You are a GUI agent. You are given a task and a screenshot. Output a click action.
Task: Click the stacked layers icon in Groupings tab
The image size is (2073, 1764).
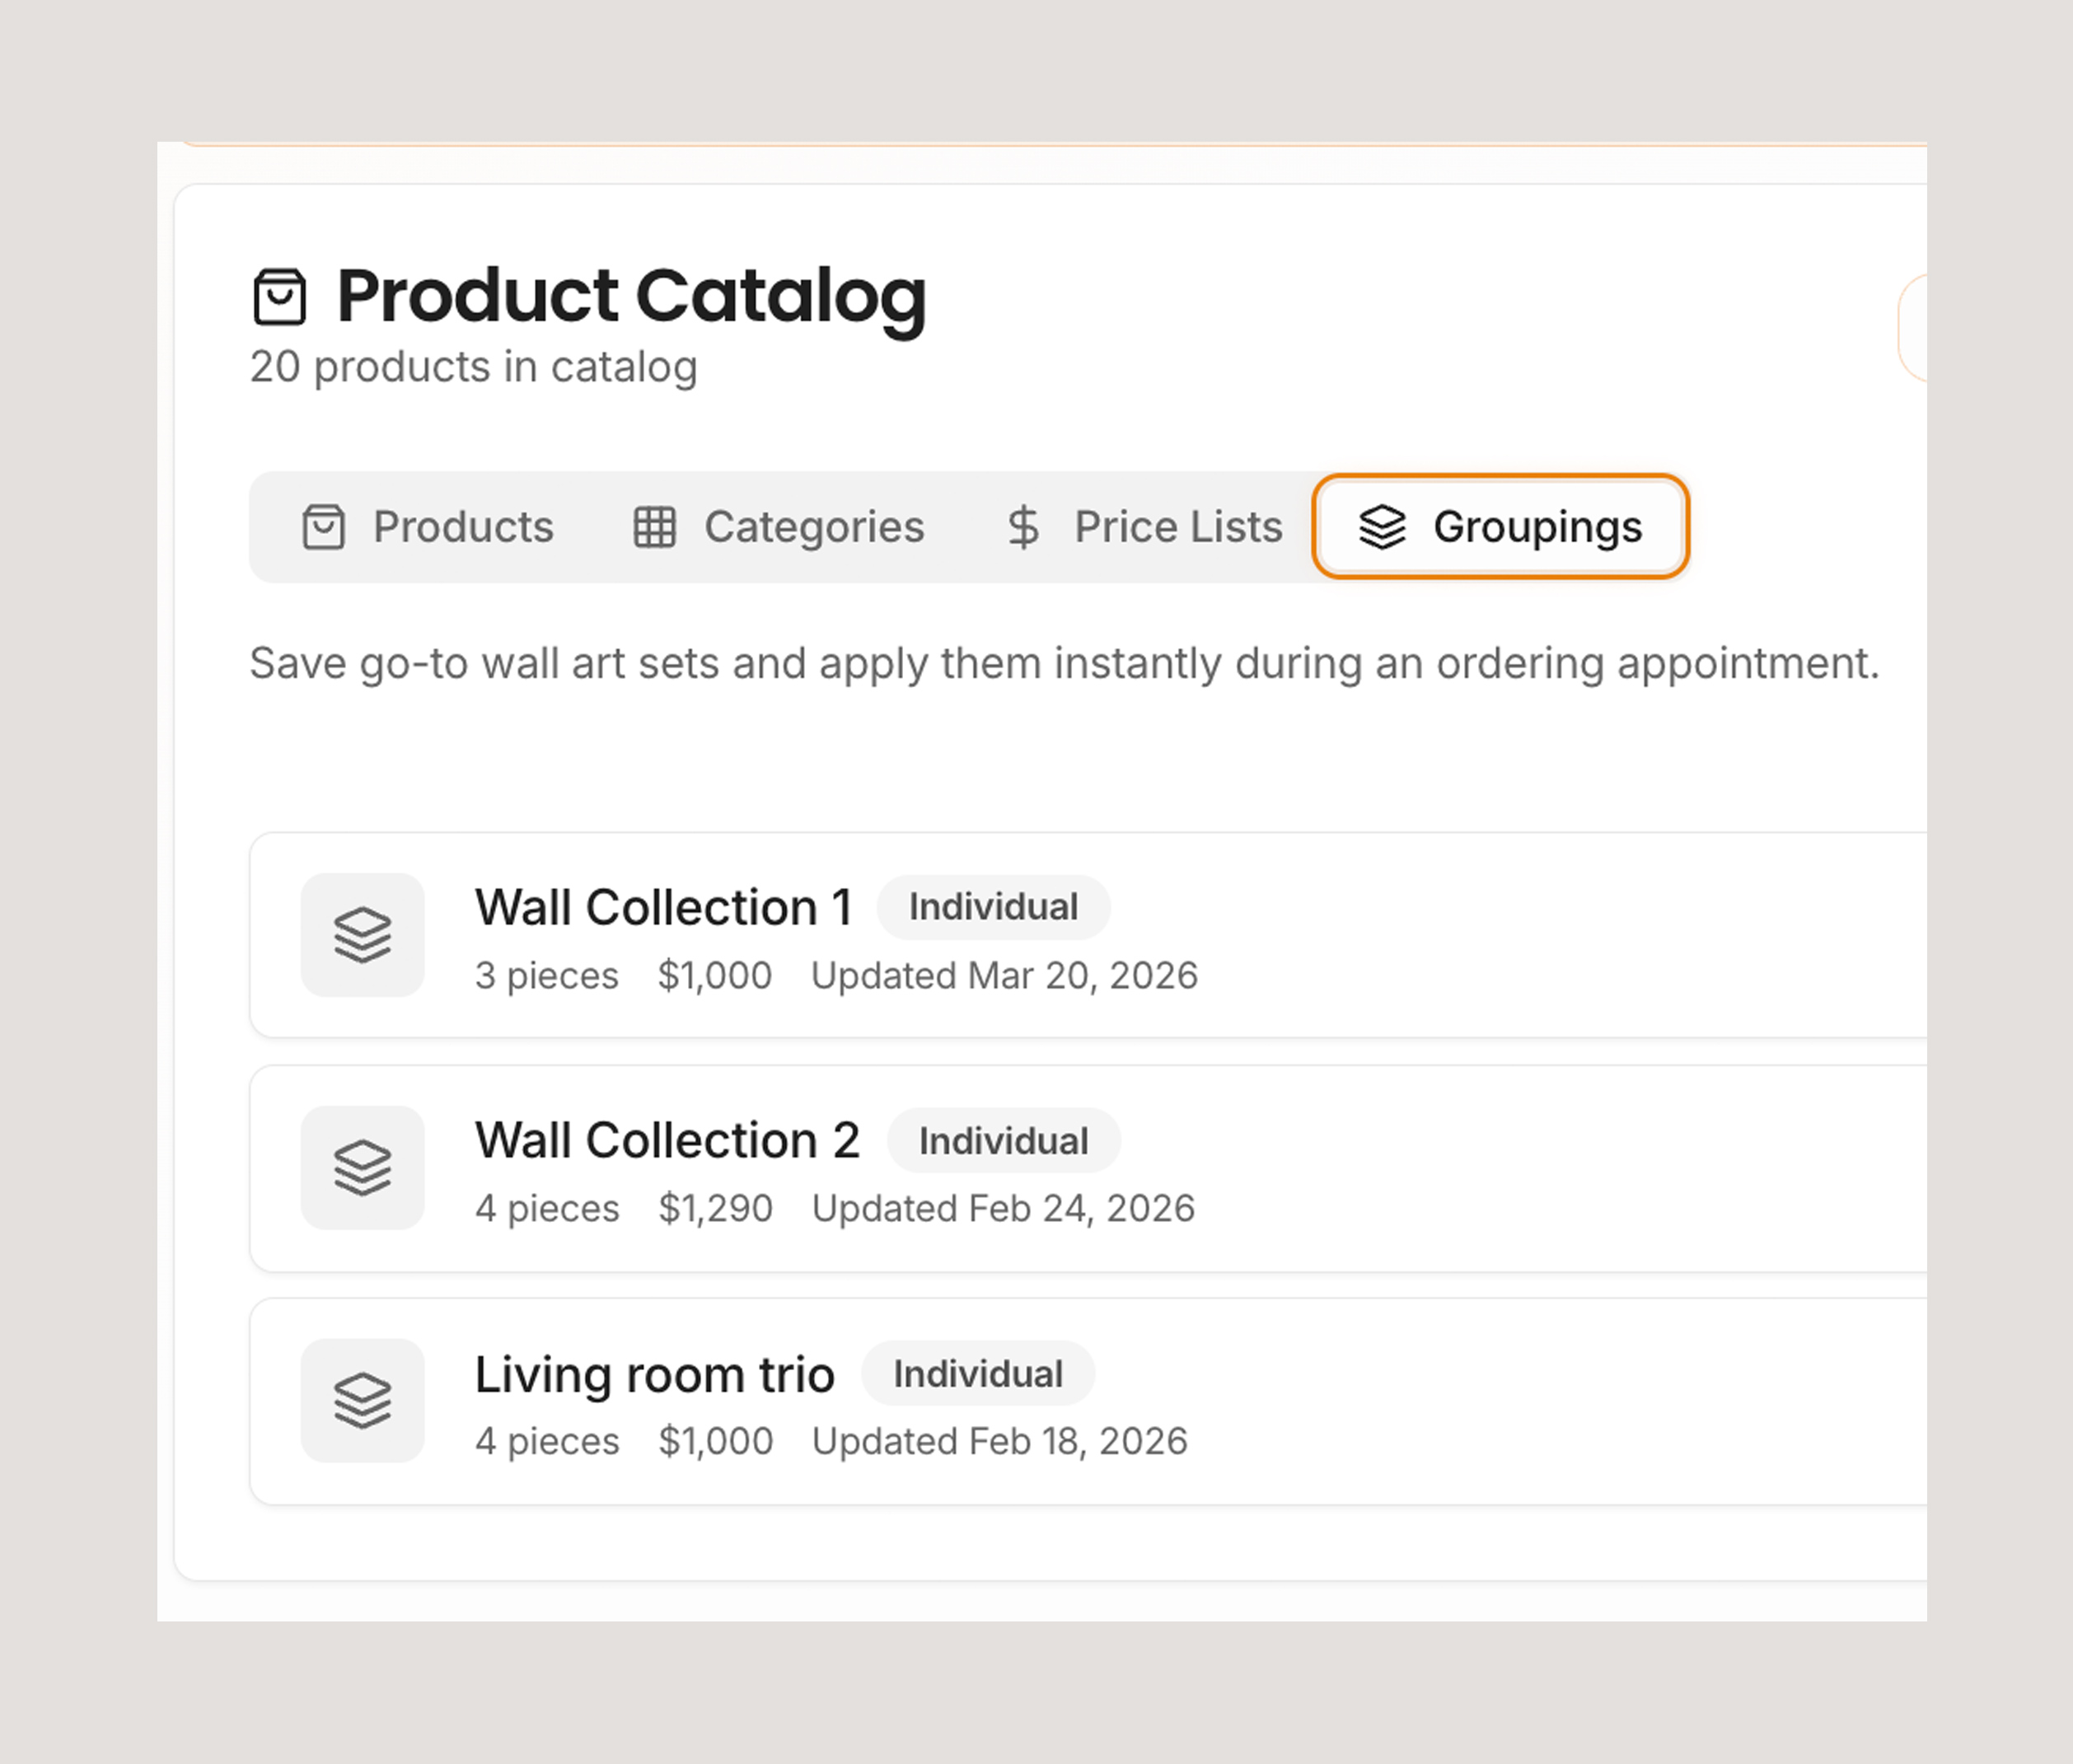click(x=1382, y=527)
